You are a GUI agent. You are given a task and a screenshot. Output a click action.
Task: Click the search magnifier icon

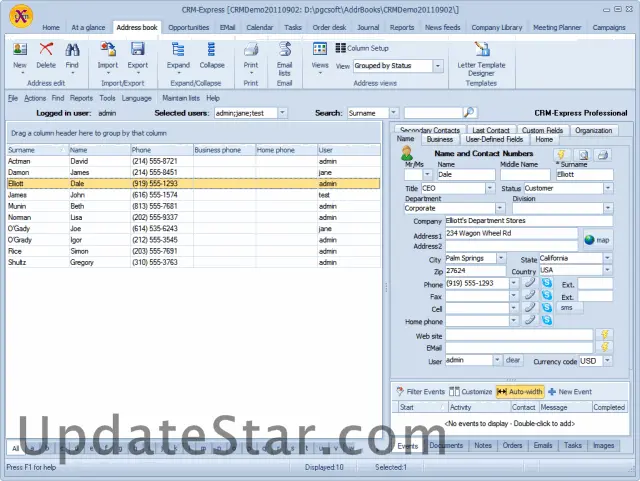(x=470, y=113)
